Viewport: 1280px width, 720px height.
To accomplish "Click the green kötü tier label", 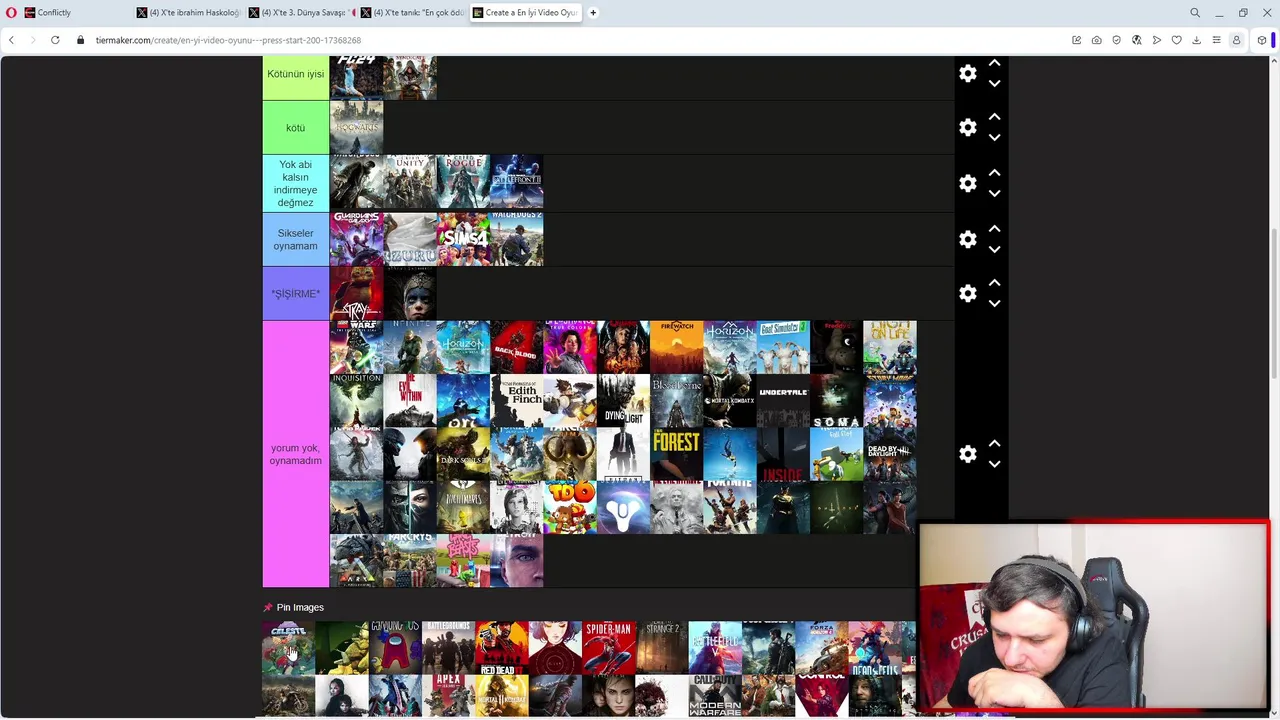I will click(295, 128).
